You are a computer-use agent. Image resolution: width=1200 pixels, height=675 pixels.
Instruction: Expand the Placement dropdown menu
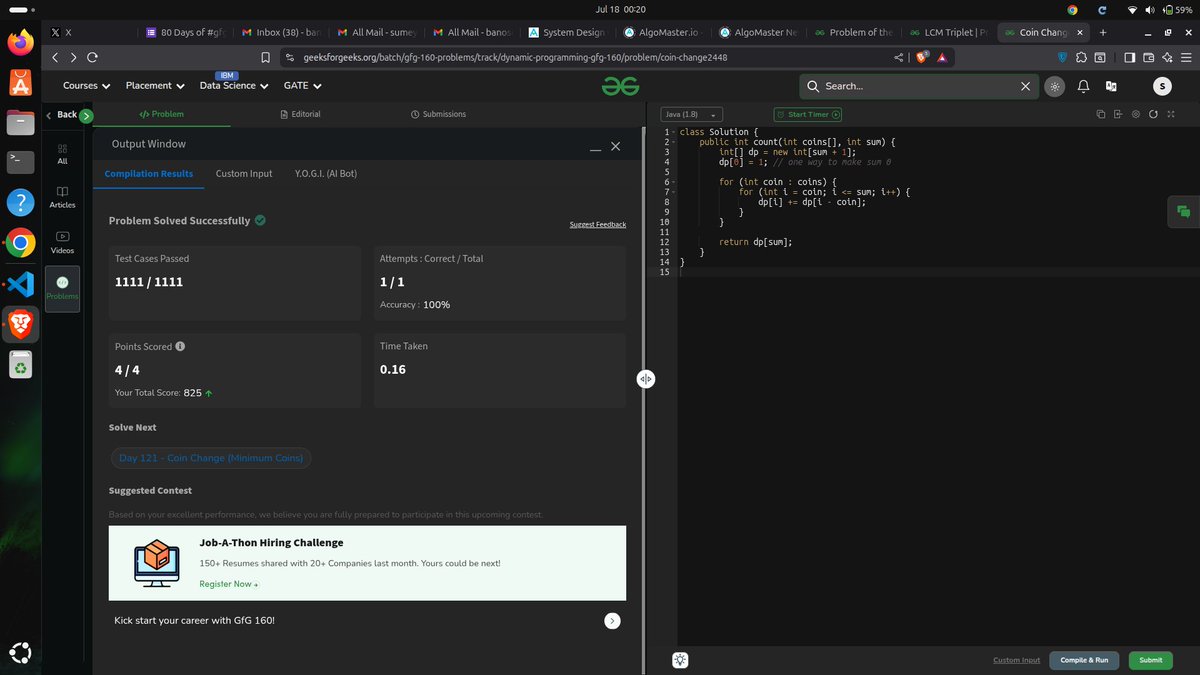point(156,86)
